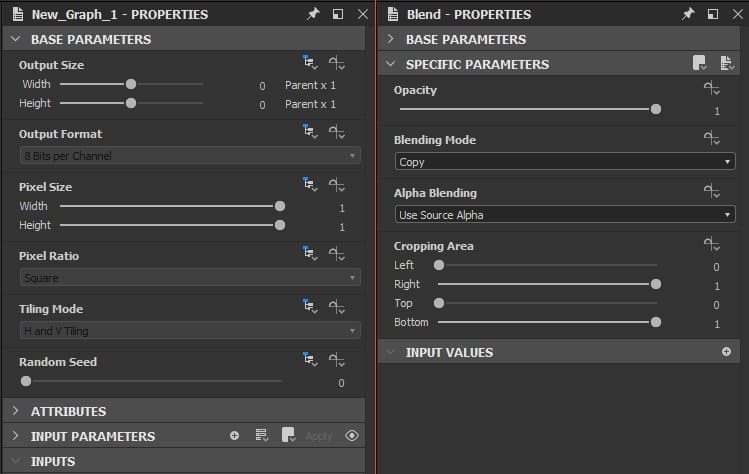Open Cropping Area function options icon

click(712, 244)
